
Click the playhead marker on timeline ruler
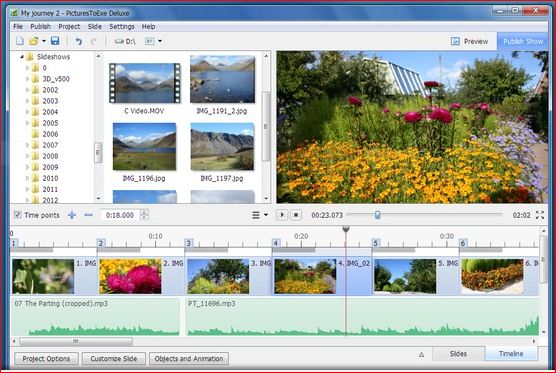(346, 229)
